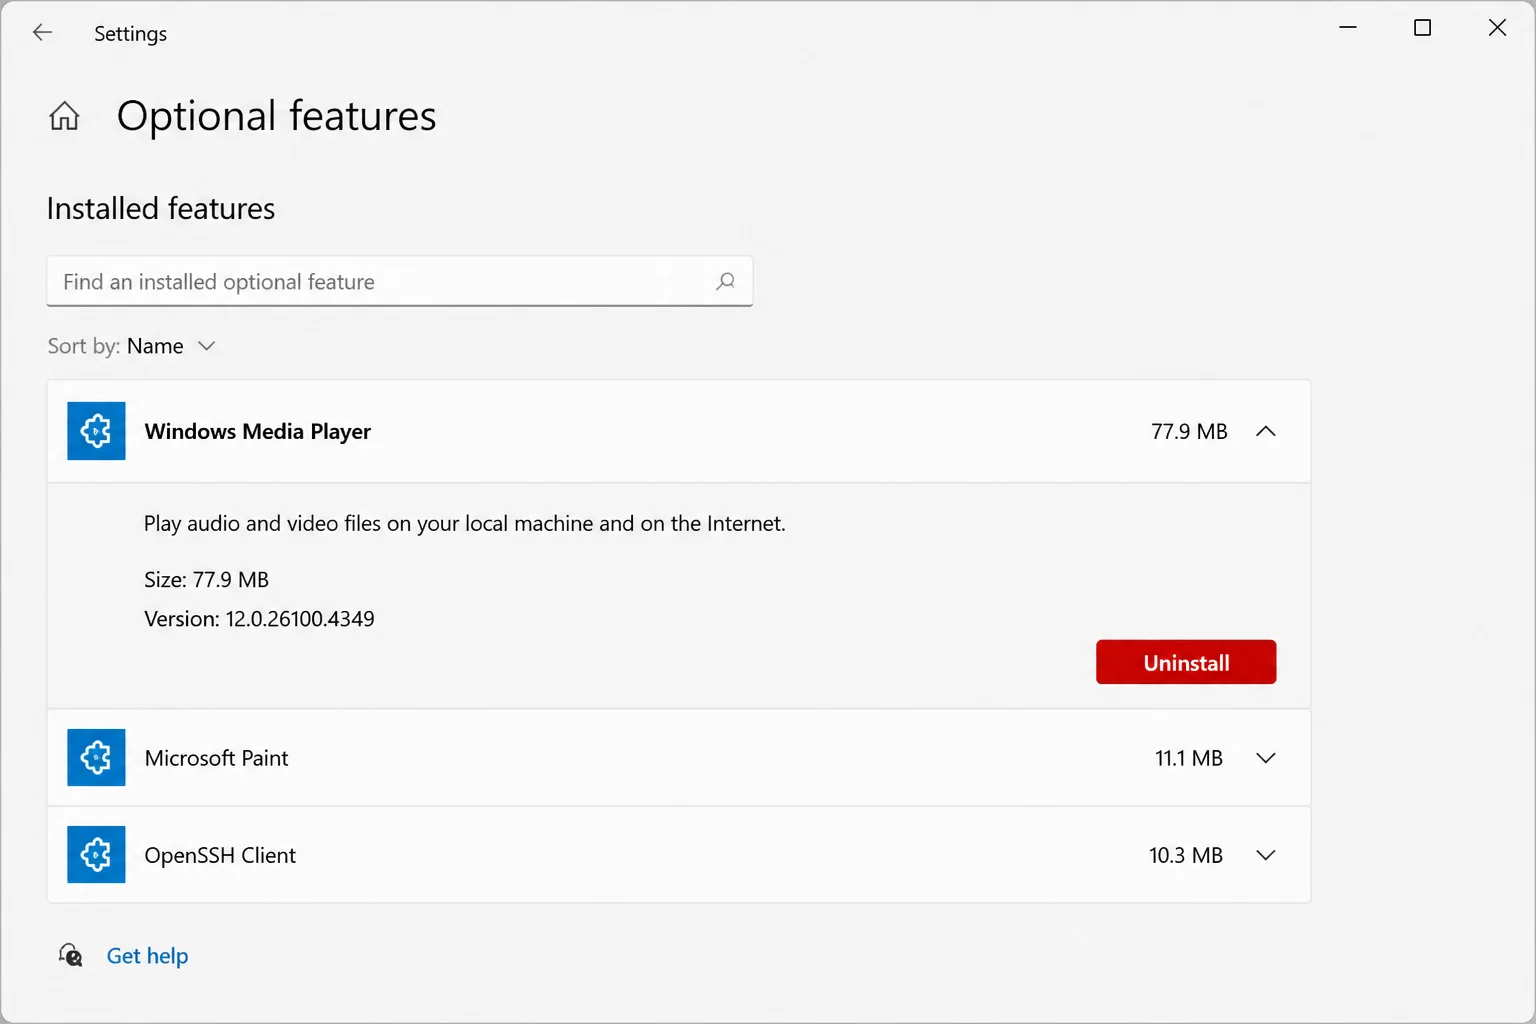Select the Windows Media Player title text
This screenshot has width=1536, height=1024.
tap(257, 431)
